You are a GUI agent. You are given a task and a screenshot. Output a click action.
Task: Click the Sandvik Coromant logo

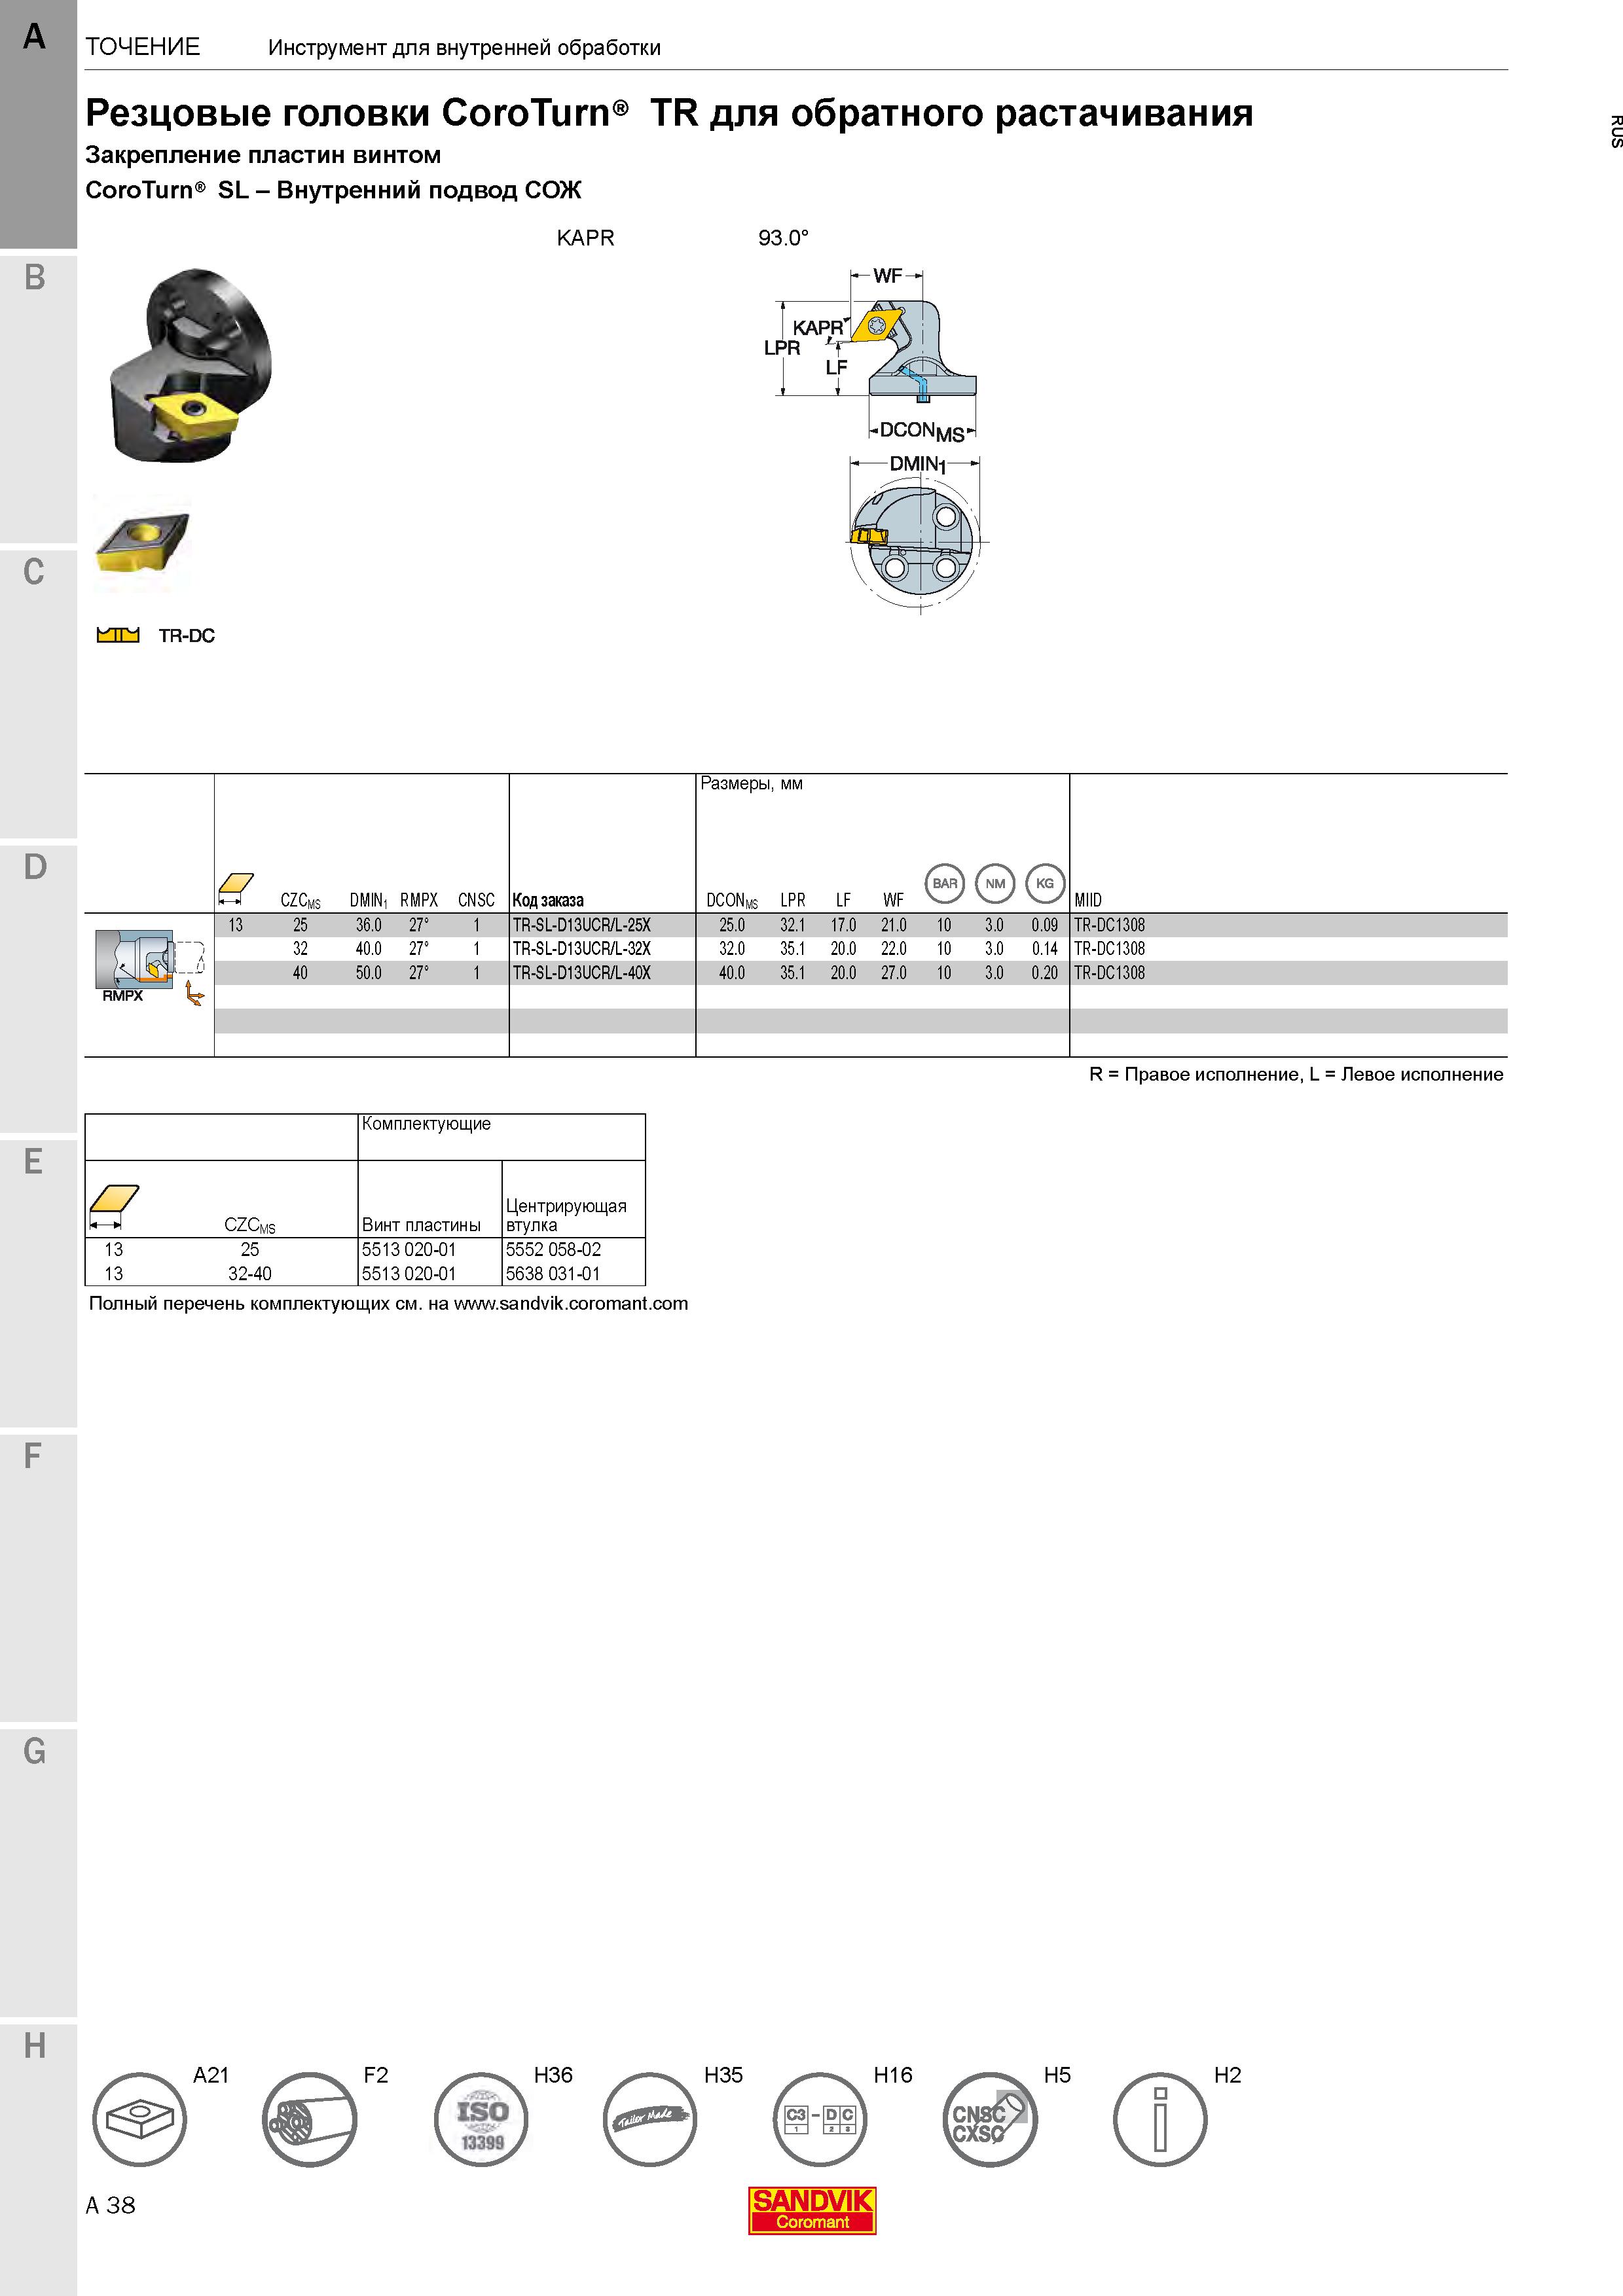(x=812, y=2210)
